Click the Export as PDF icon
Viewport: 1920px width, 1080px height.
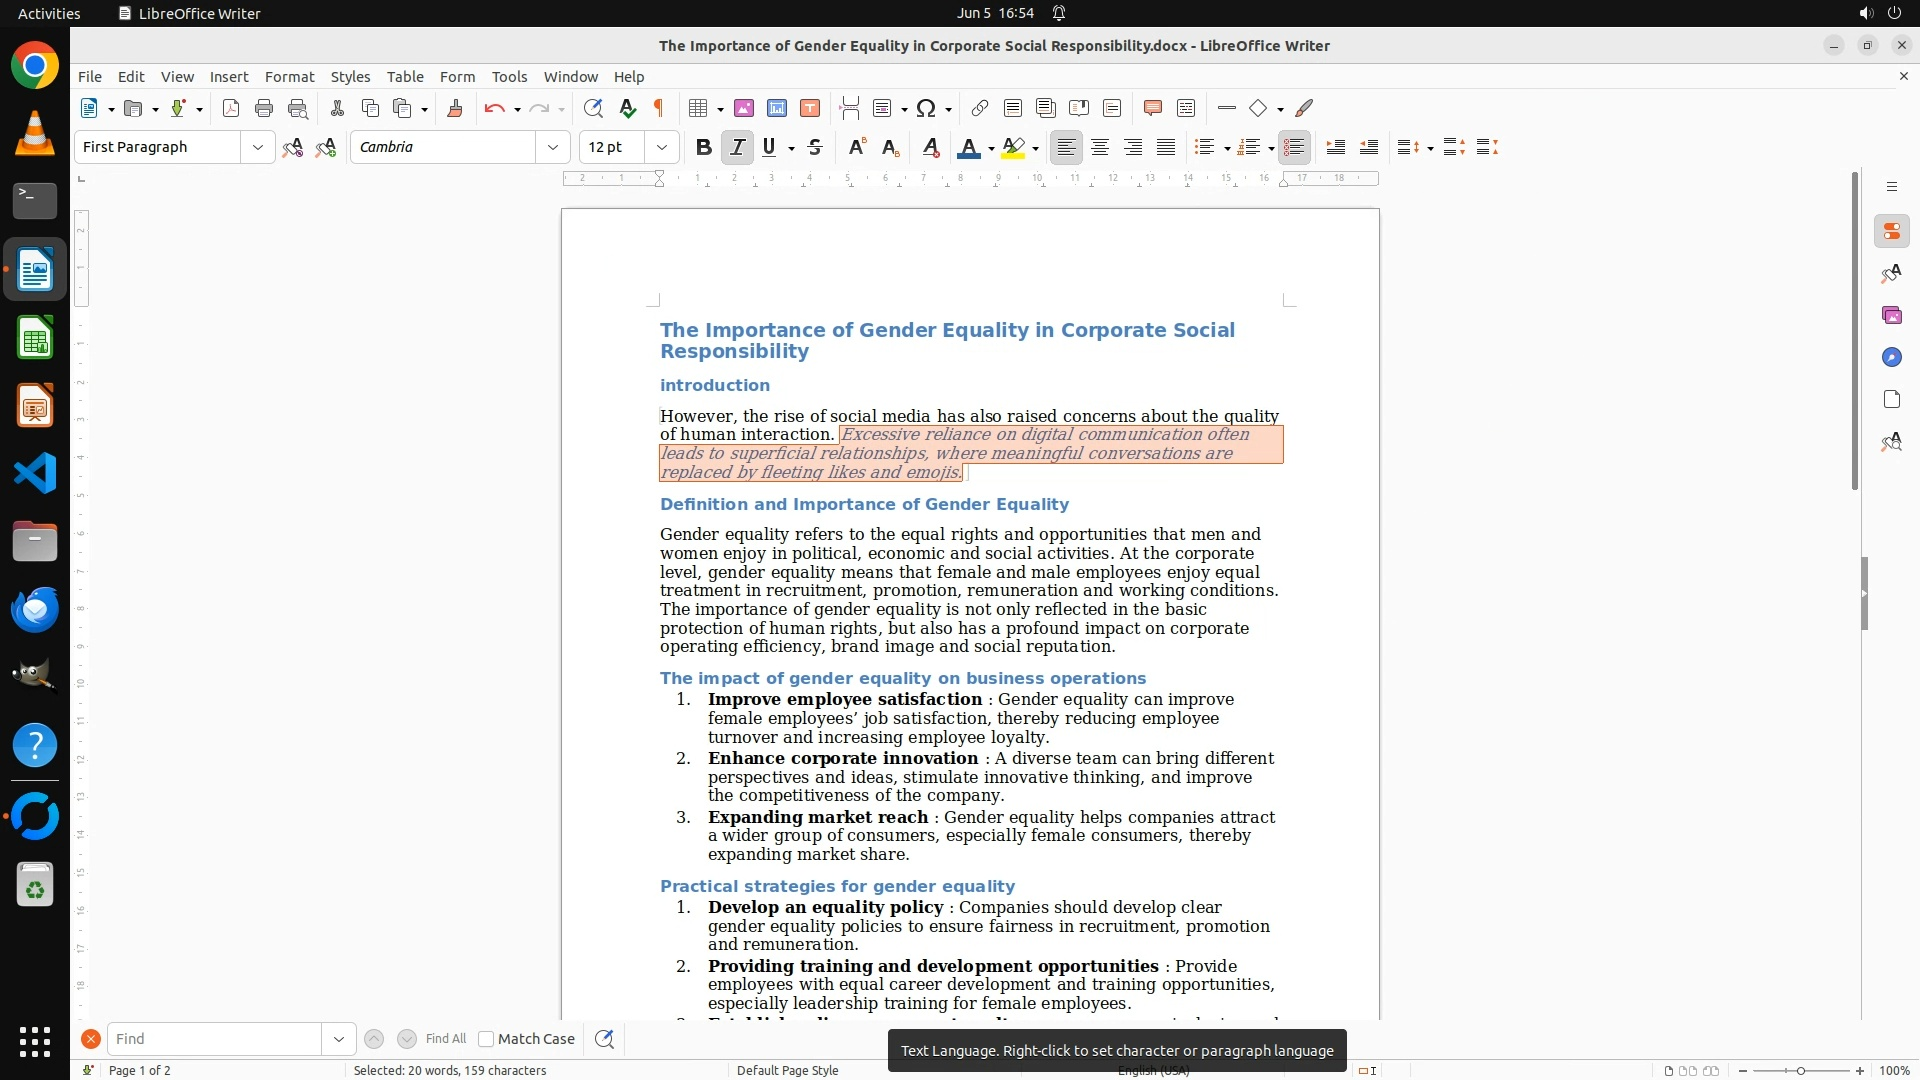point(231,108)
